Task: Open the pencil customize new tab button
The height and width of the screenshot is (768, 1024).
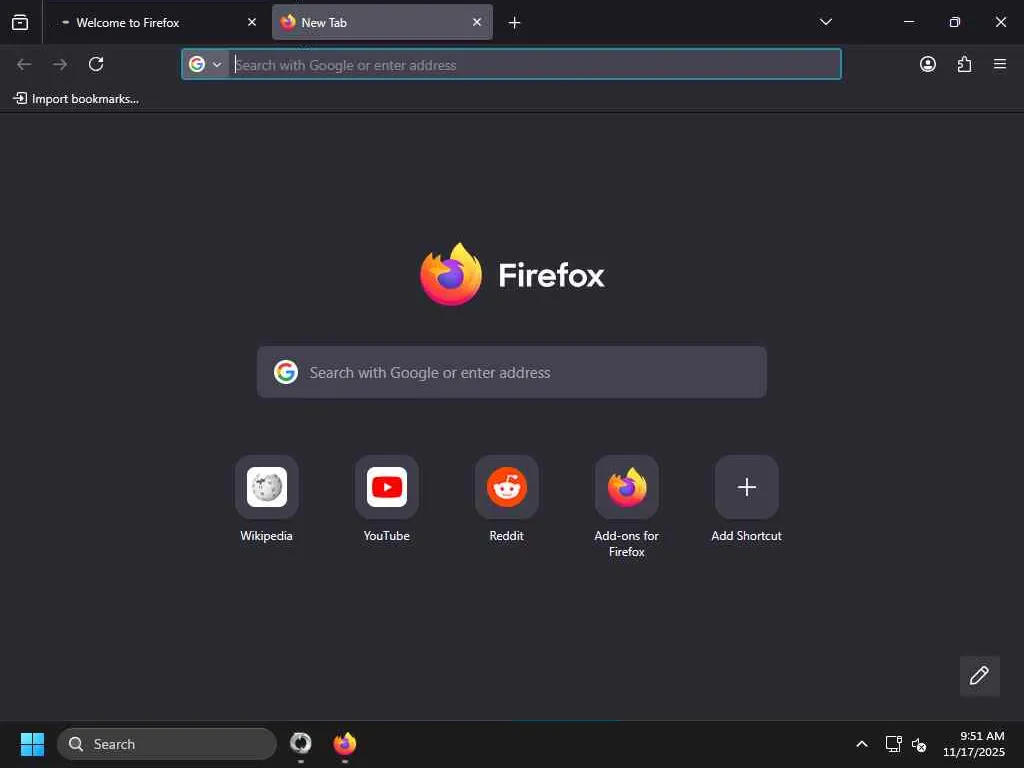Action: coord(979,675)
